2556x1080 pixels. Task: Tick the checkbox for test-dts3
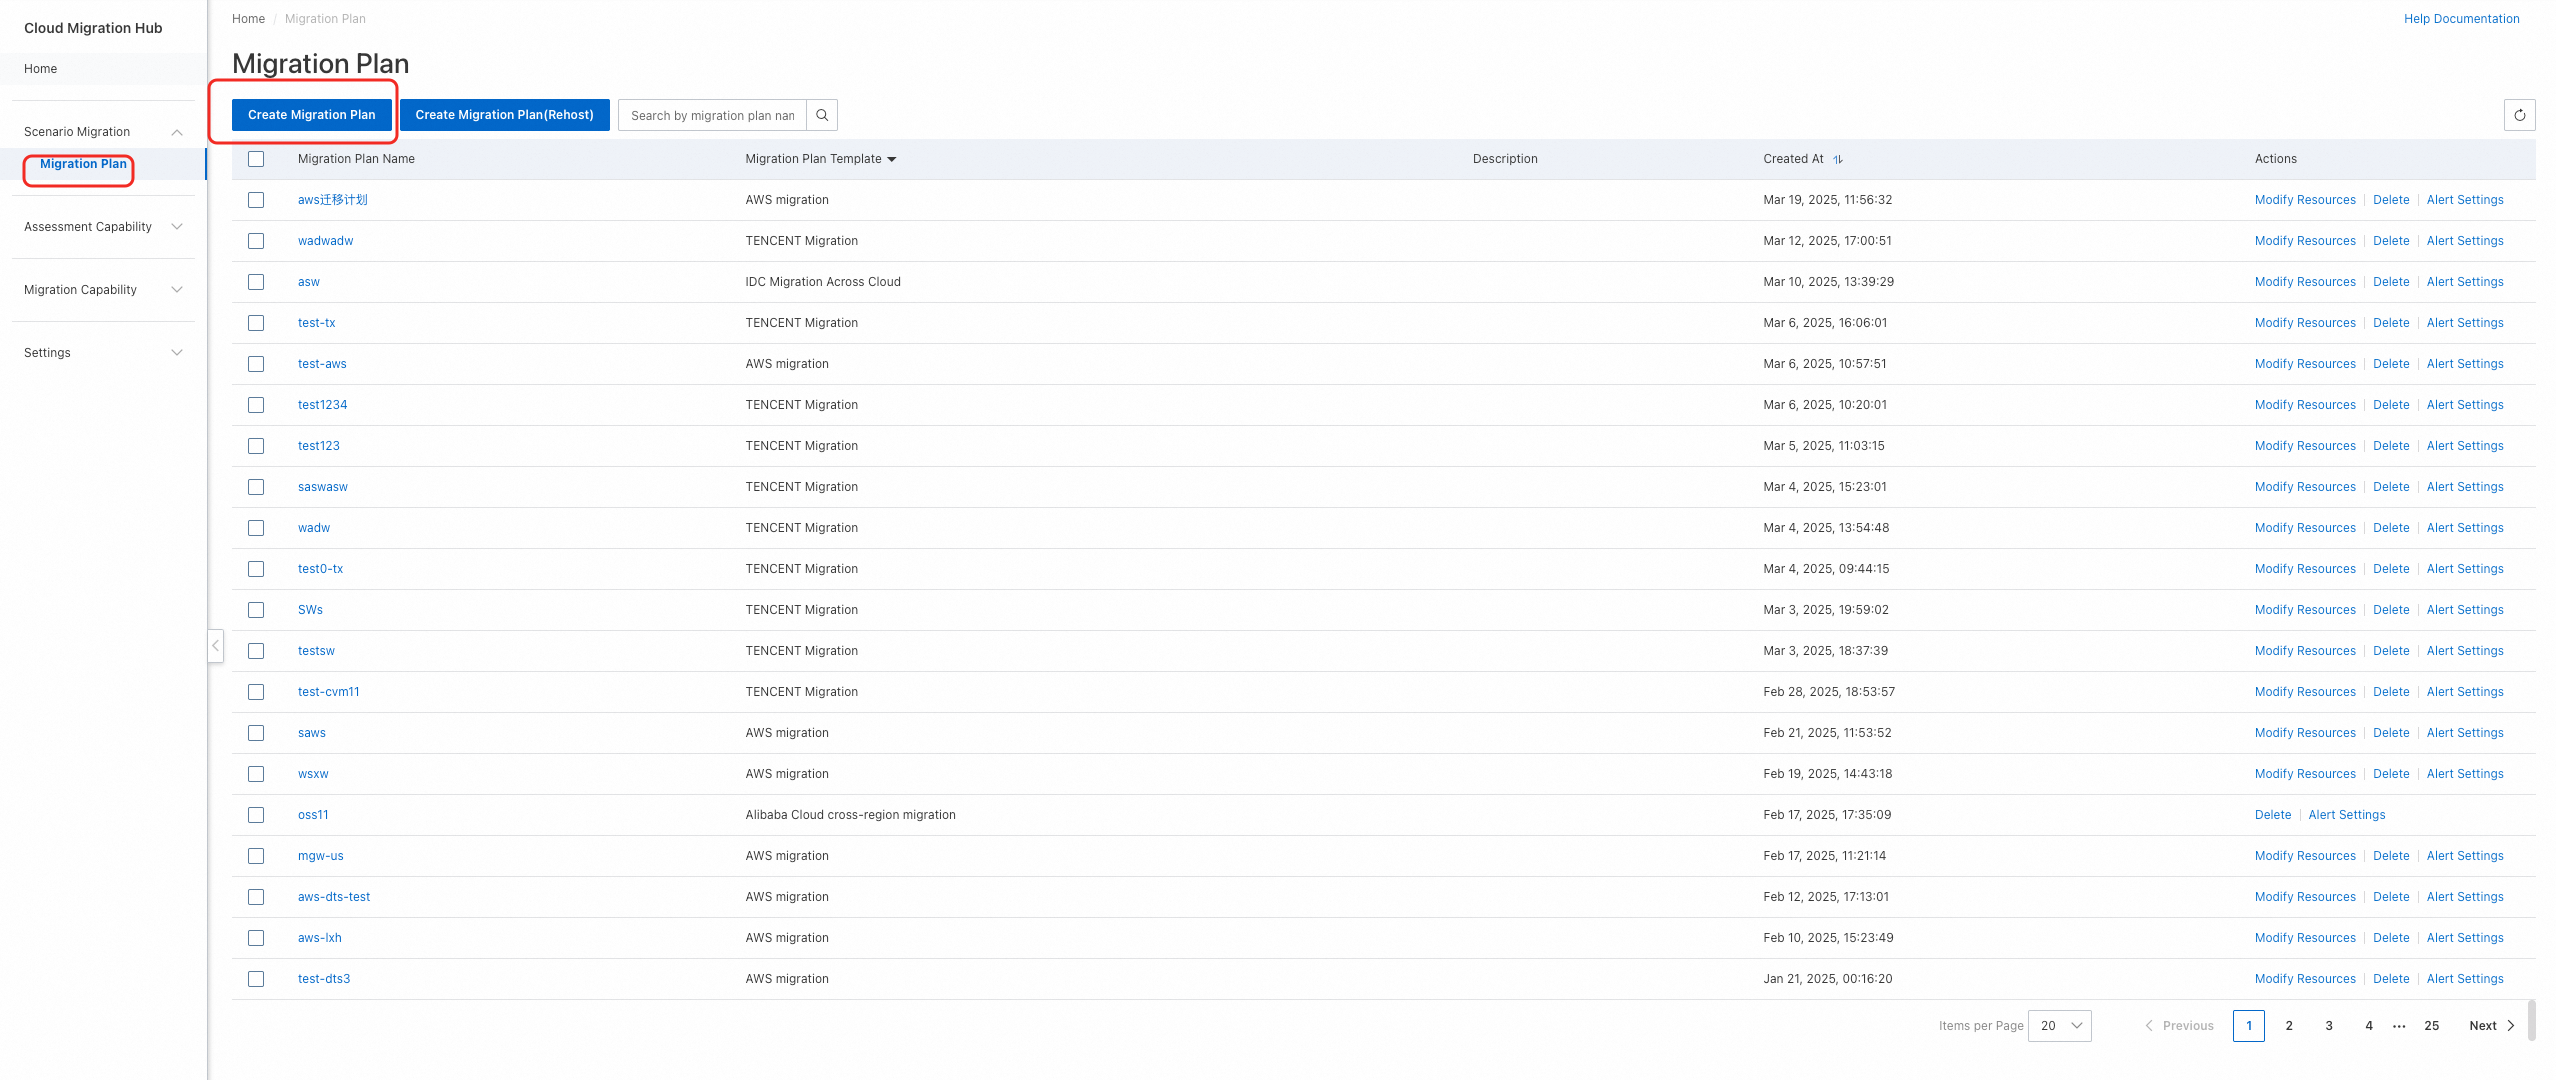pos(256,979)
